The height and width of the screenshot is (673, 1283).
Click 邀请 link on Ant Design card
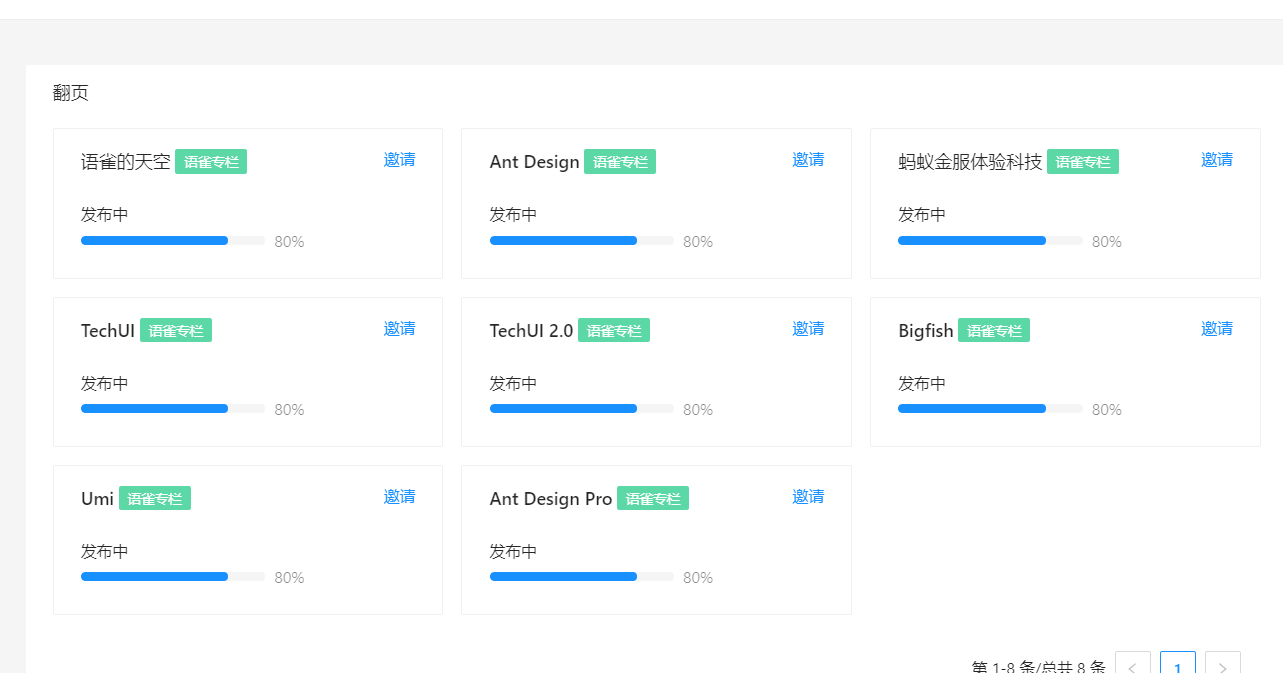[808, 160]
